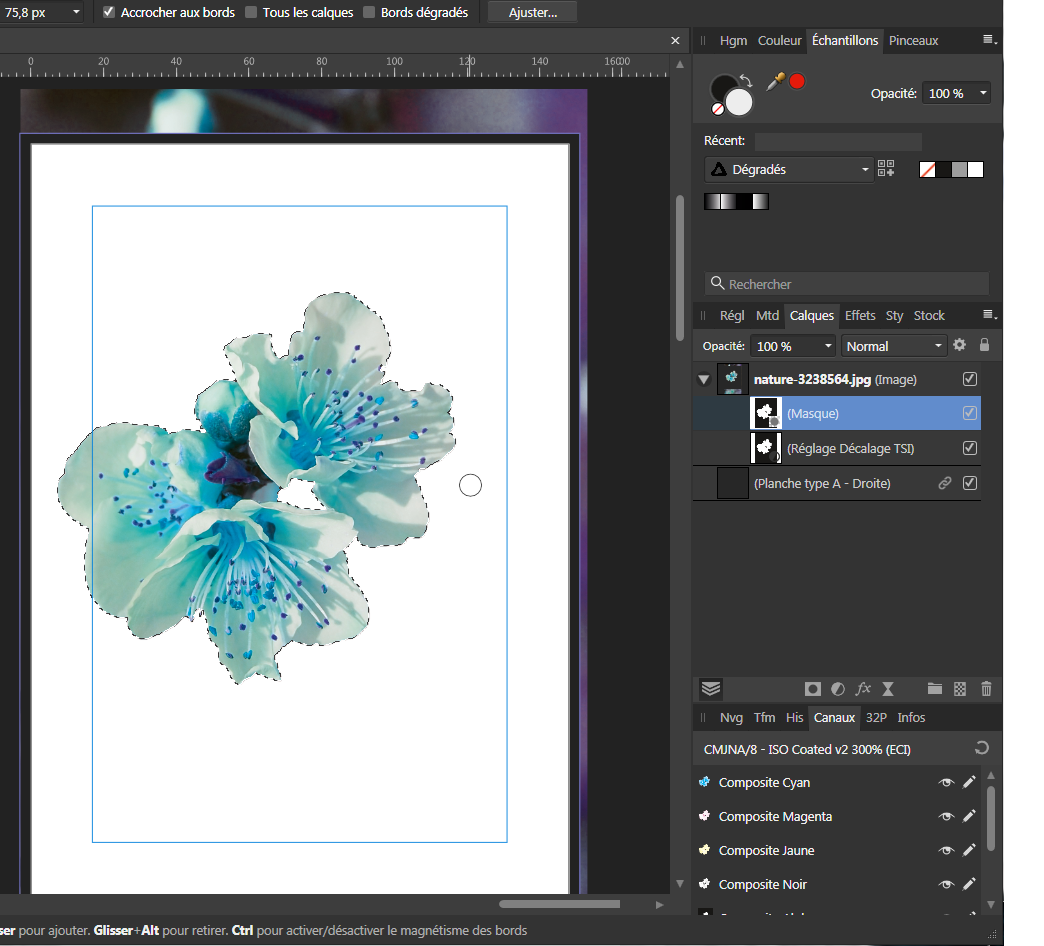Click the Ajuster... button
1044x946 pixels.
tap(533, 12)
